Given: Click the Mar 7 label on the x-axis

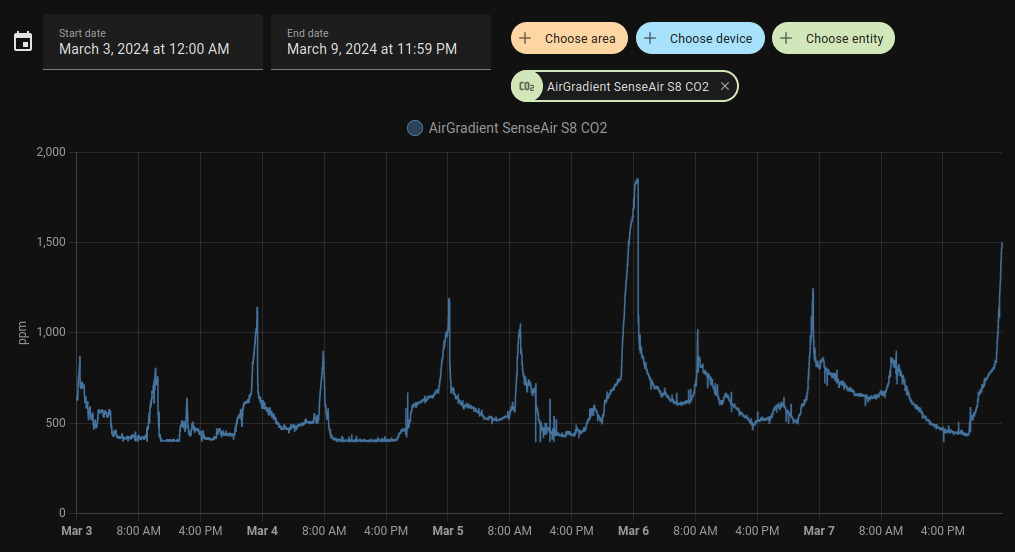Looking at the screenshot, I should tap(819, 531).
